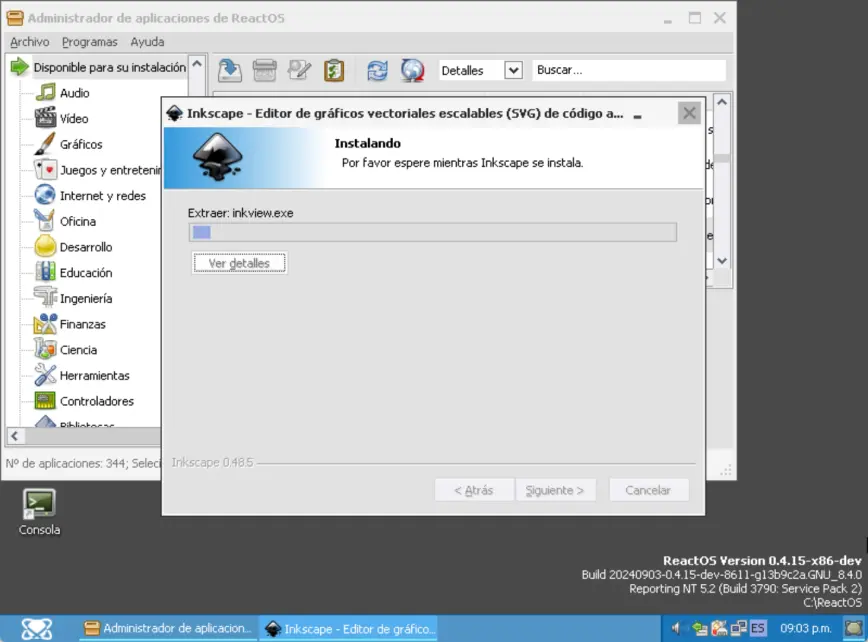Click the category tree scroll-up arrow
868x642 pixels.
pyautogui.click(x=197, y=64)
